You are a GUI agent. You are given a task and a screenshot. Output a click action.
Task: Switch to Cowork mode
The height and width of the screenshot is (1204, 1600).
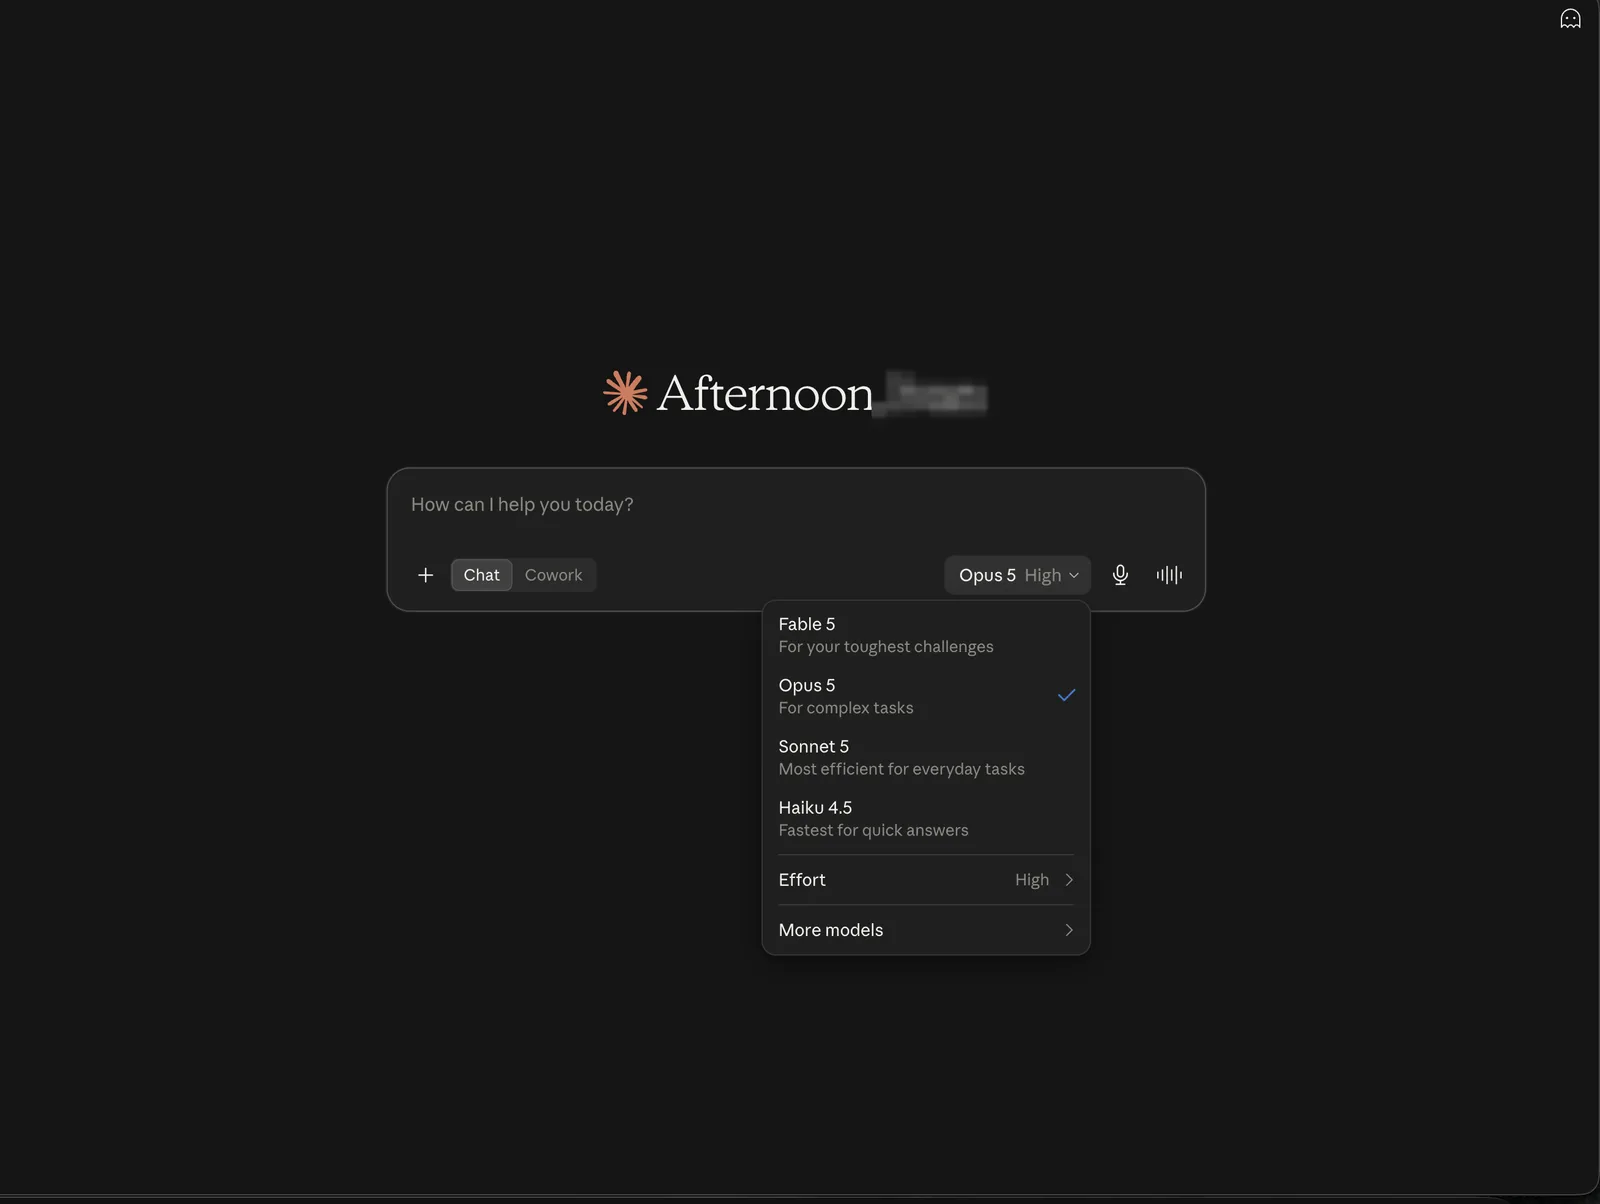click(553, 575)
